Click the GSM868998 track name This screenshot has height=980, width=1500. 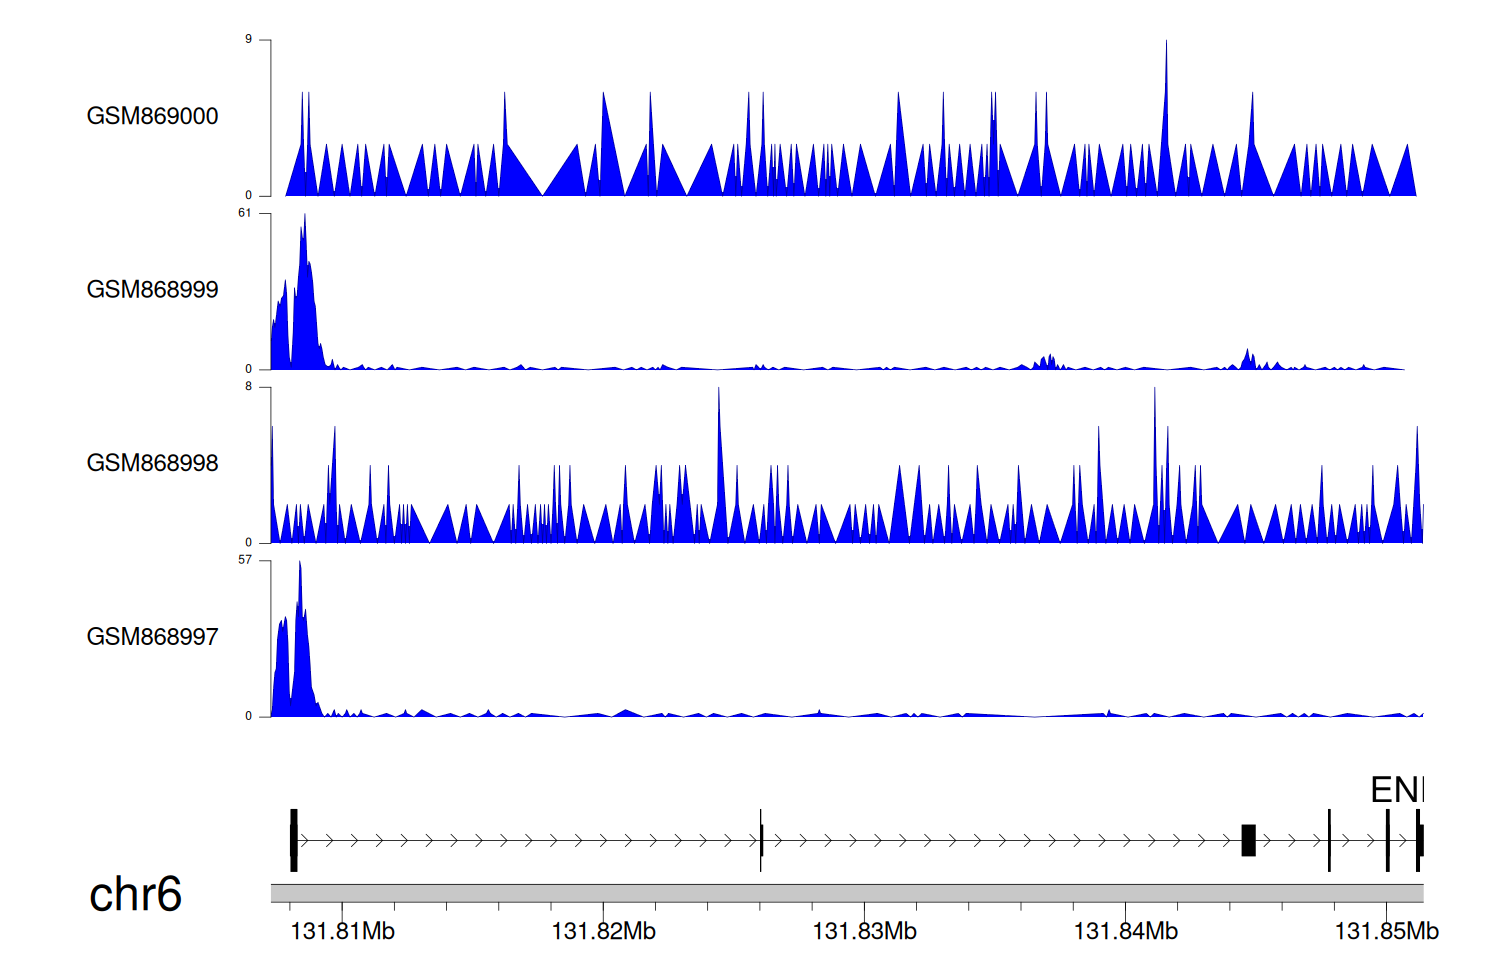point(152,463)
